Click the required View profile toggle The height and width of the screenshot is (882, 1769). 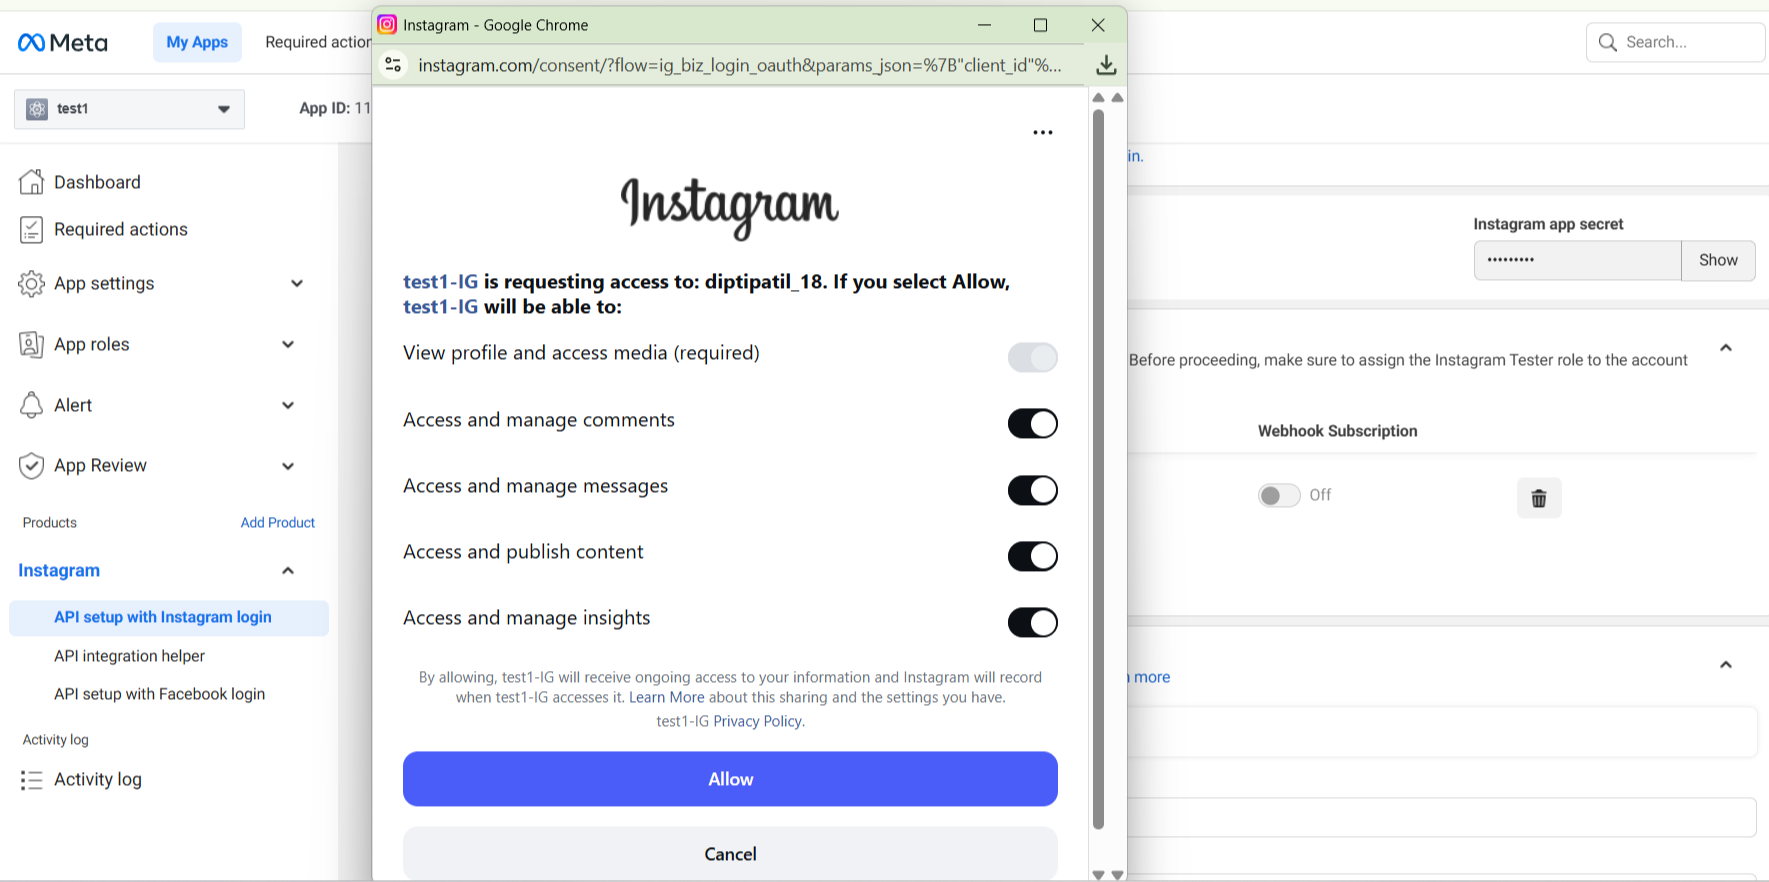tap(1032, 357)
